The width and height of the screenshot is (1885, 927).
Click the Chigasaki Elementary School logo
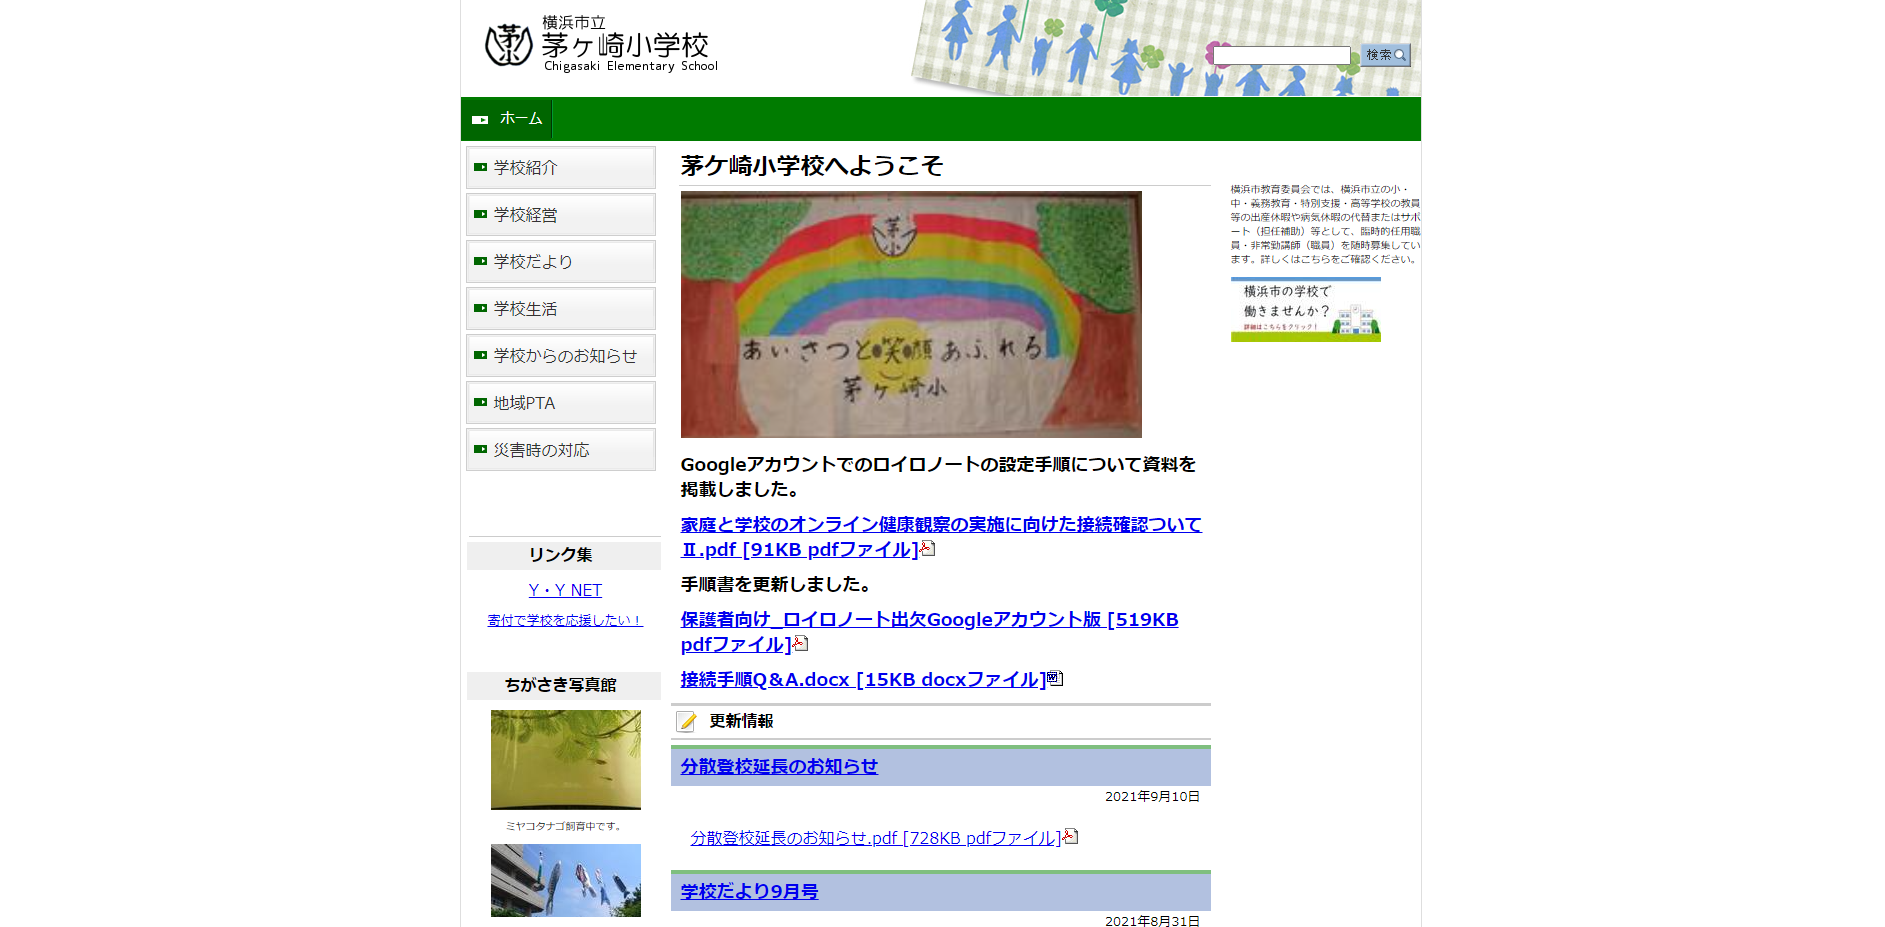pyautogui.click(x=601, y=45)
